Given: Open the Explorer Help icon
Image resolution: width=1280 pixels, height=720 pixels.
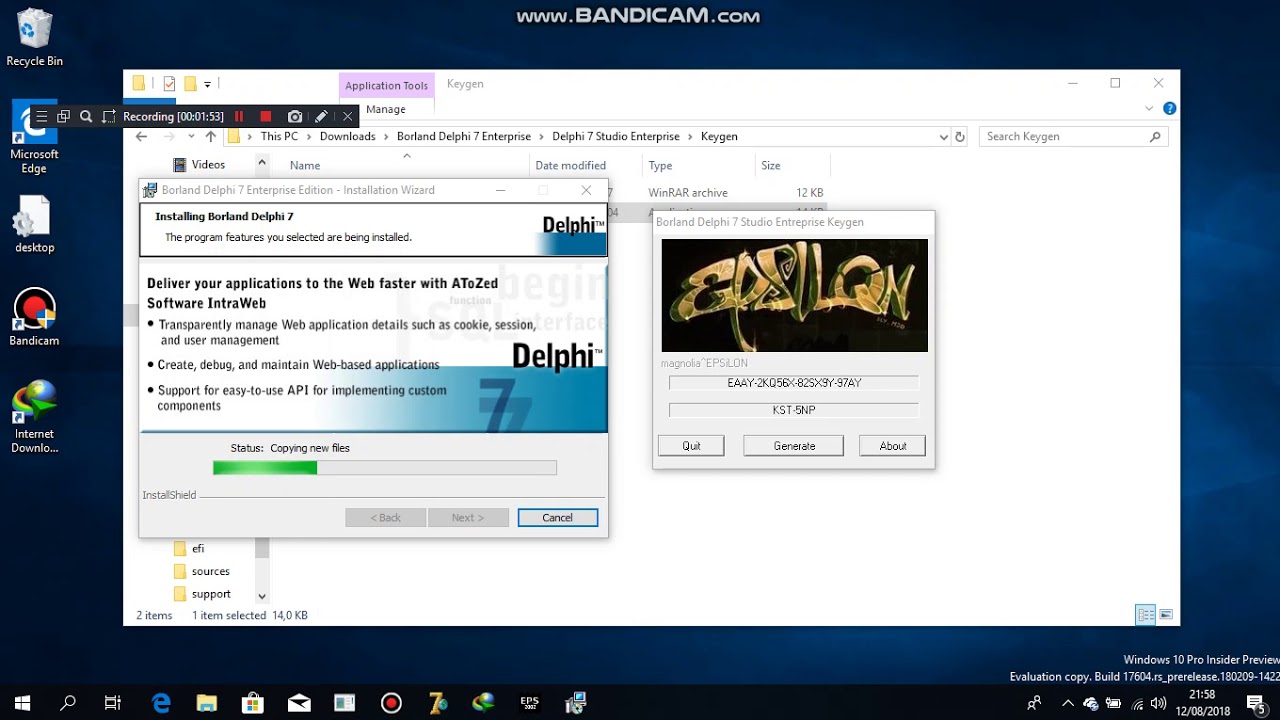Looking at the screenshot, I should [1169, 108].
